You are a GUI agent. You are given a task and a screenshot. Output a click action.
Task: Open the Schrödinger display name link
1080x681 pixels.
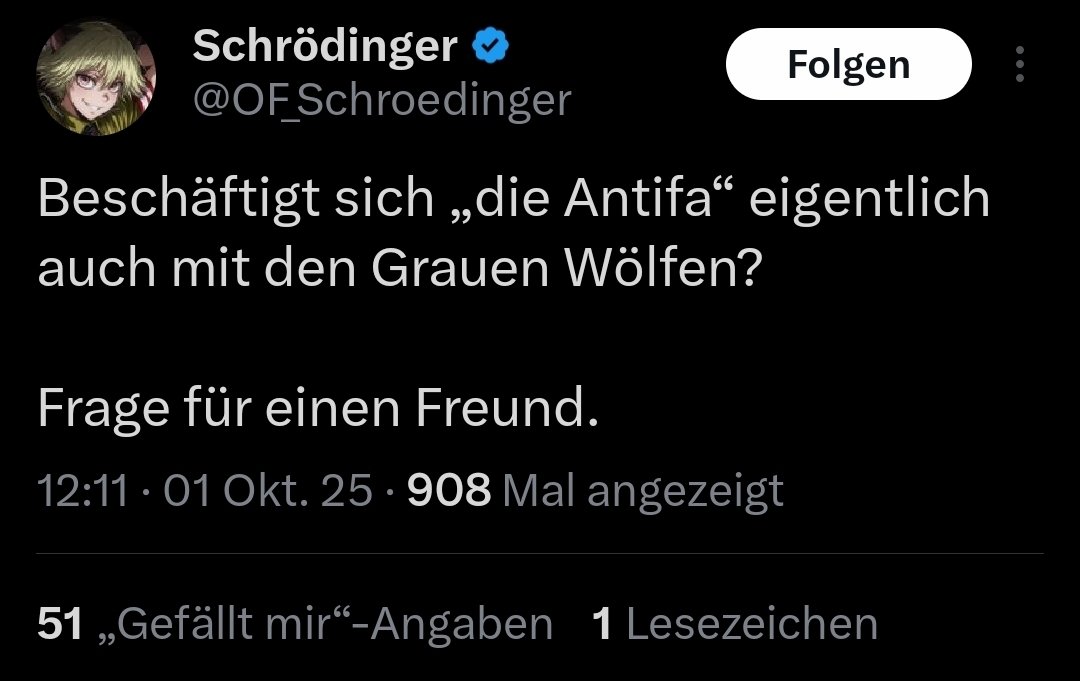(x=325, y=45)
